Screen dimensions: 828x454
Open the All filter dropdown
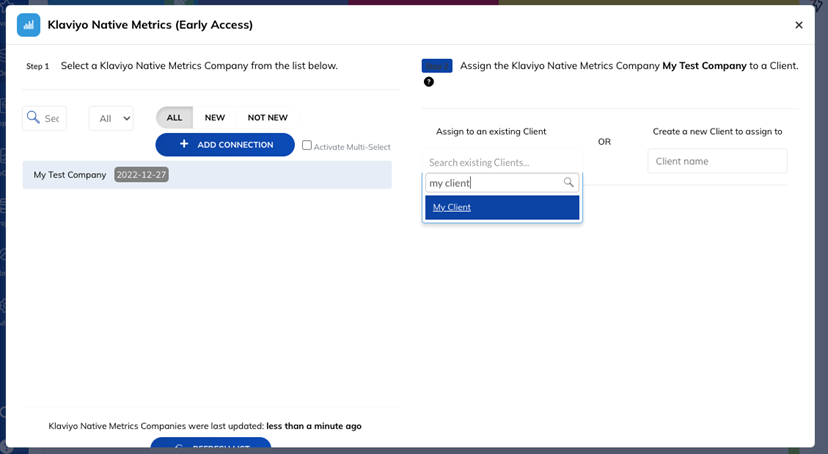tap(111, 118)
